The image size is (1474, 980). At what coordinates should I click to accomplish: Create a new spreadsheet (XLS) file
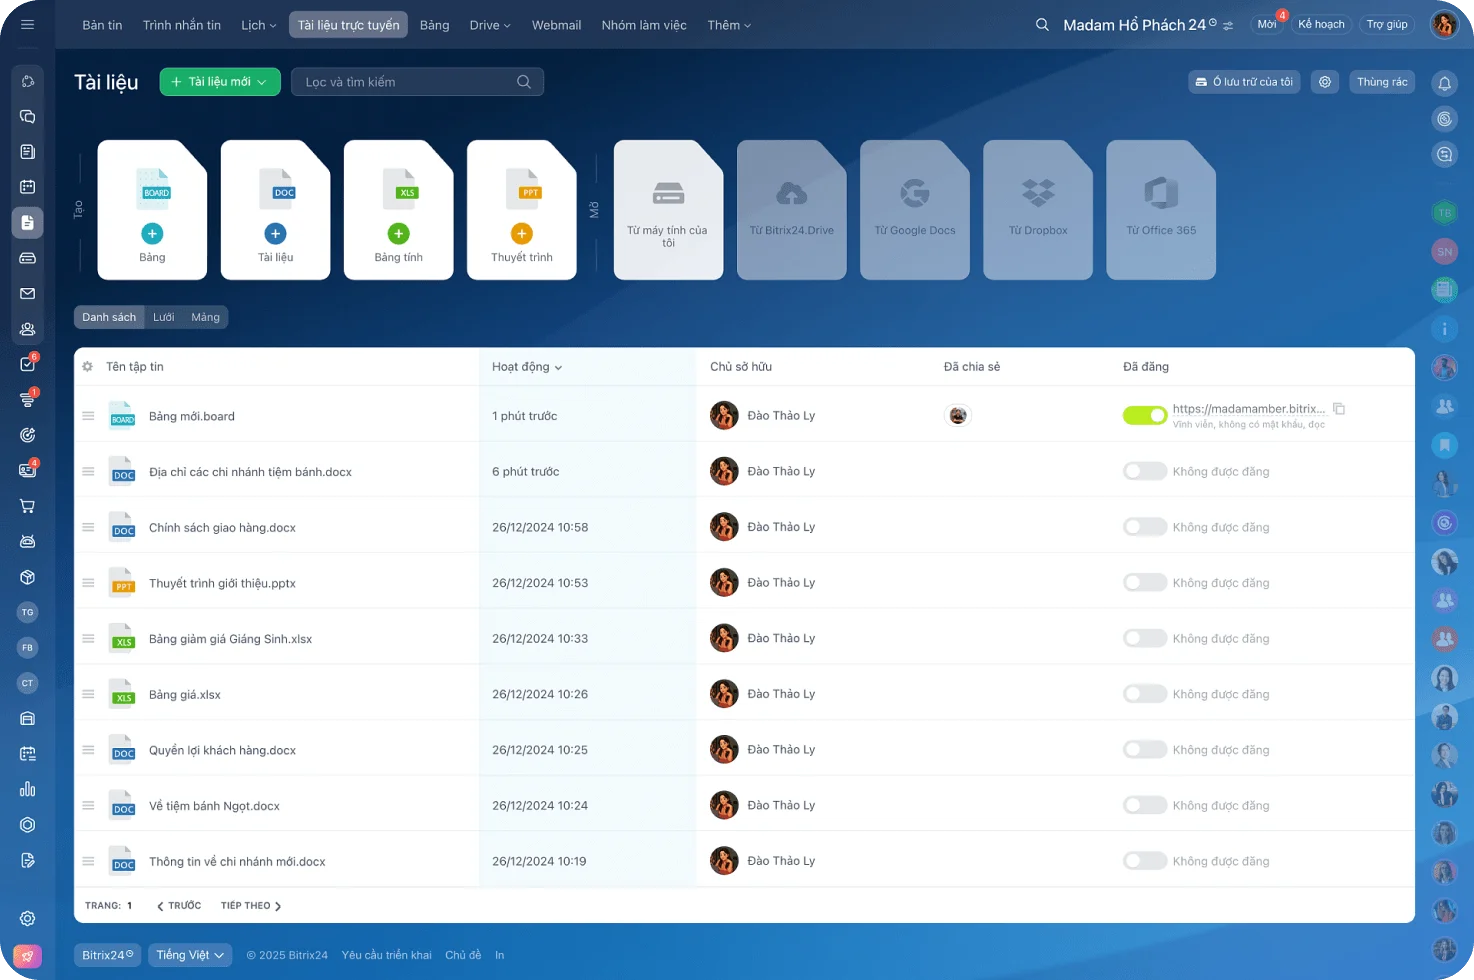click(398, 210)
